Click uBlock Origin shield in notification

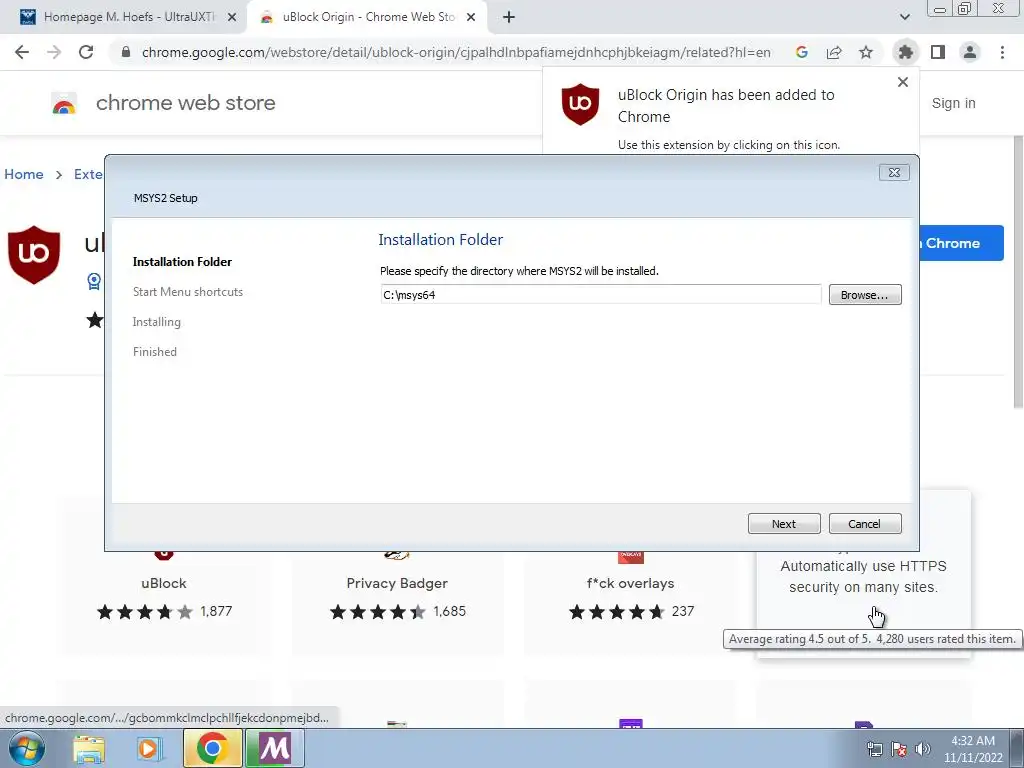(580, 104)
